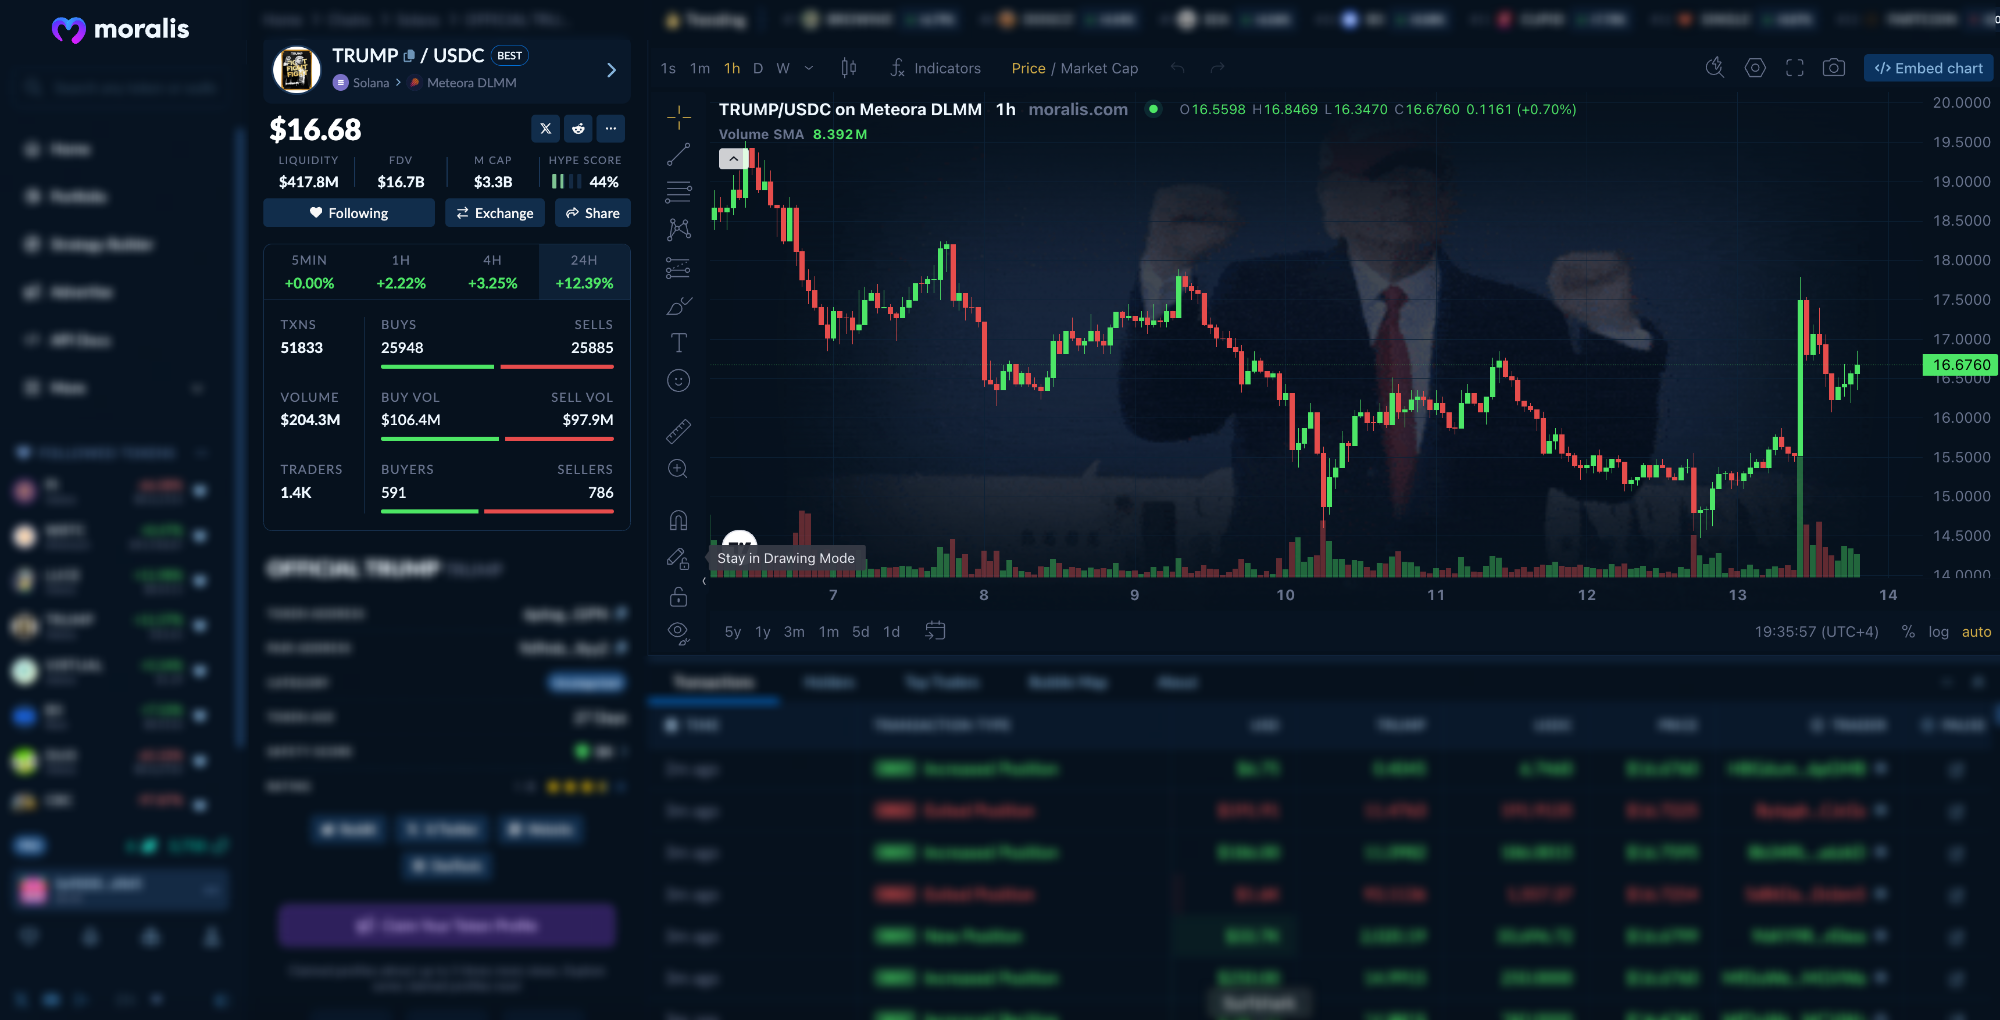Toggle the Following heart button
2000x1020 pixels.
(349, 213)
